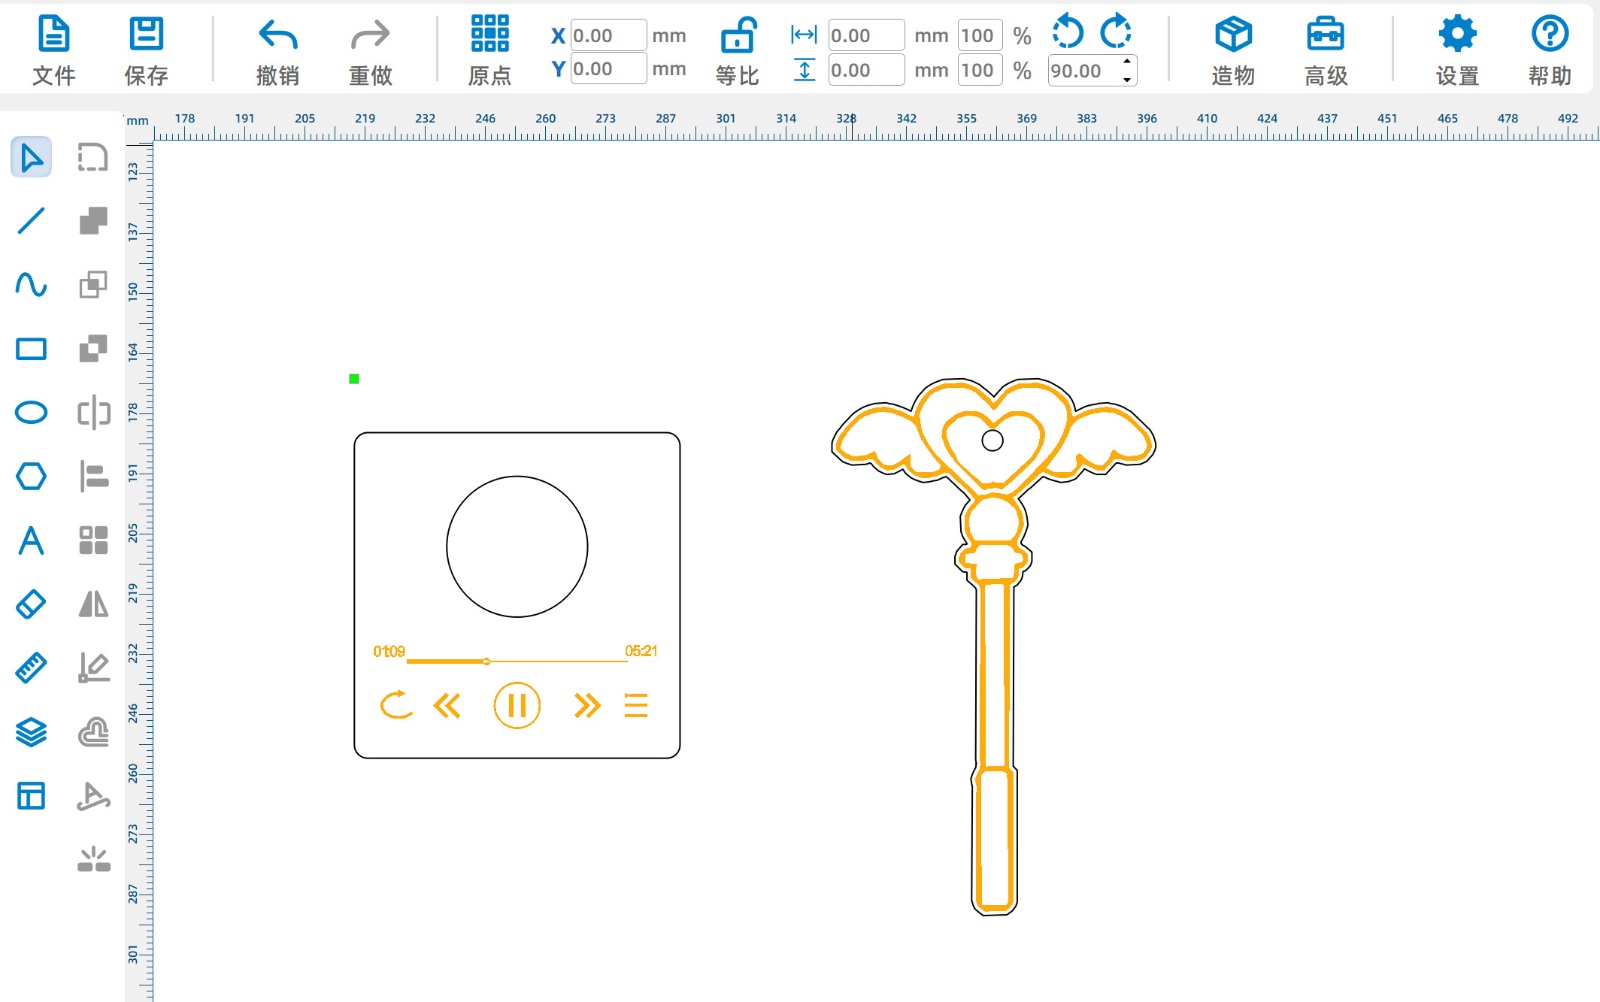Click the height value input field
Viewport: 1600px width, 1002px height.
866,70
